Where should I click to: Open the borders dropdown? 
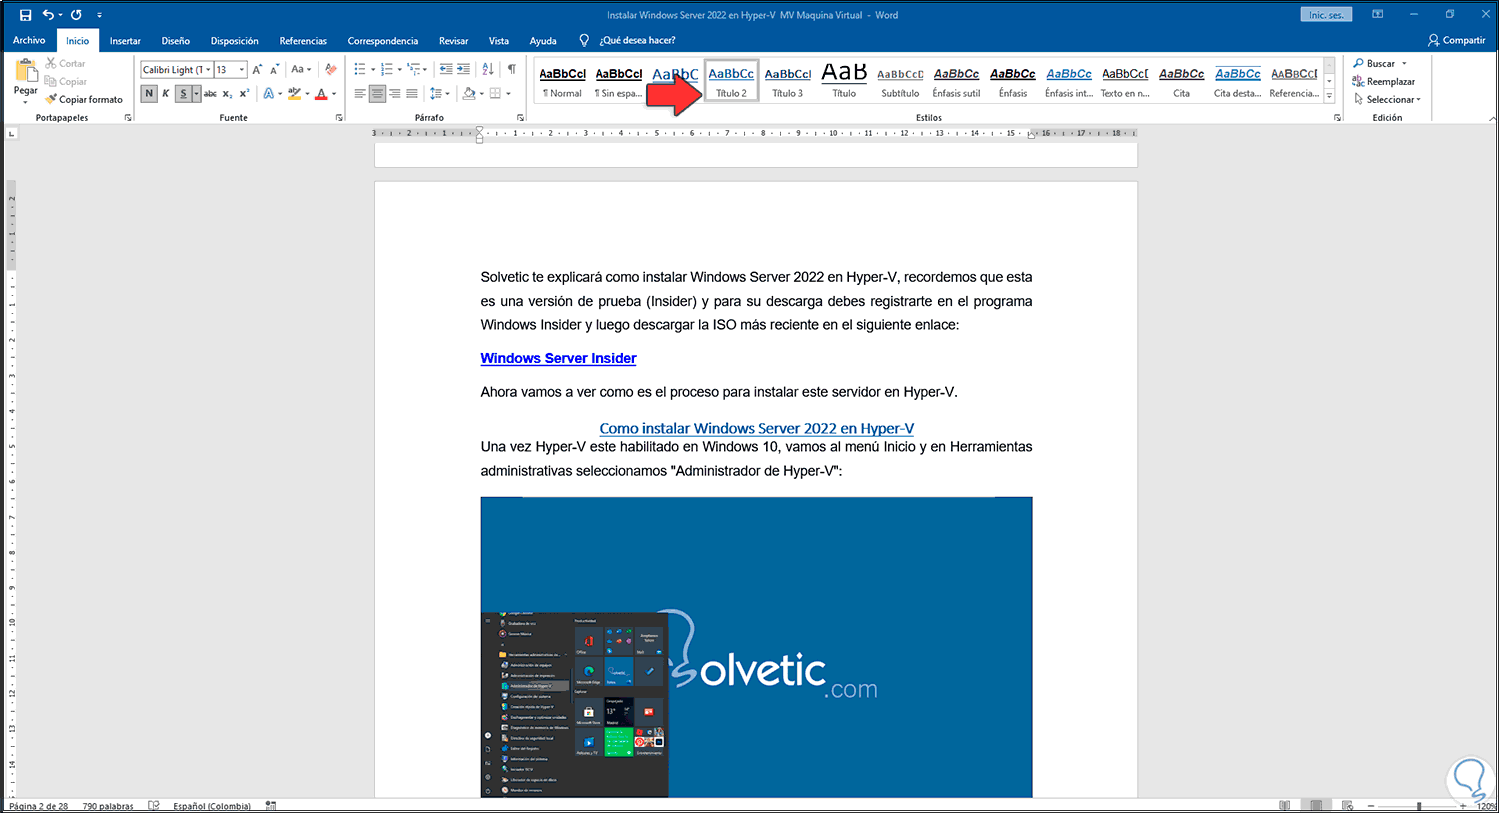tap(509, 93)
